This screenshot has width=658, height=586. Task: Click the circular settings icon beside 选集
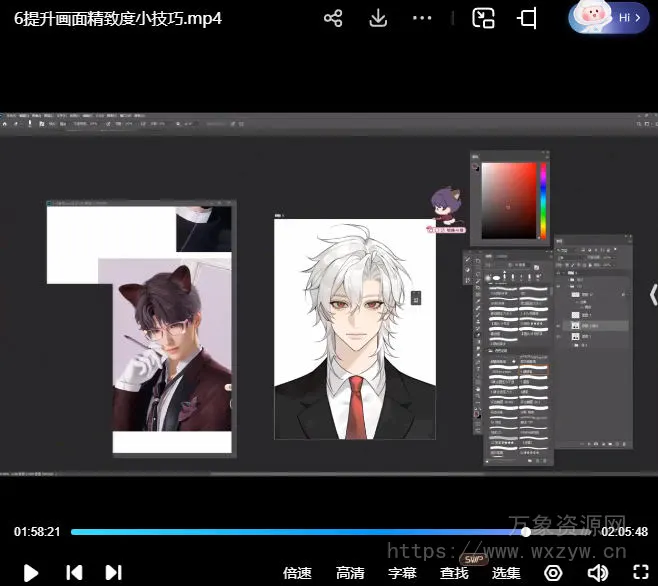coord(553,573)
